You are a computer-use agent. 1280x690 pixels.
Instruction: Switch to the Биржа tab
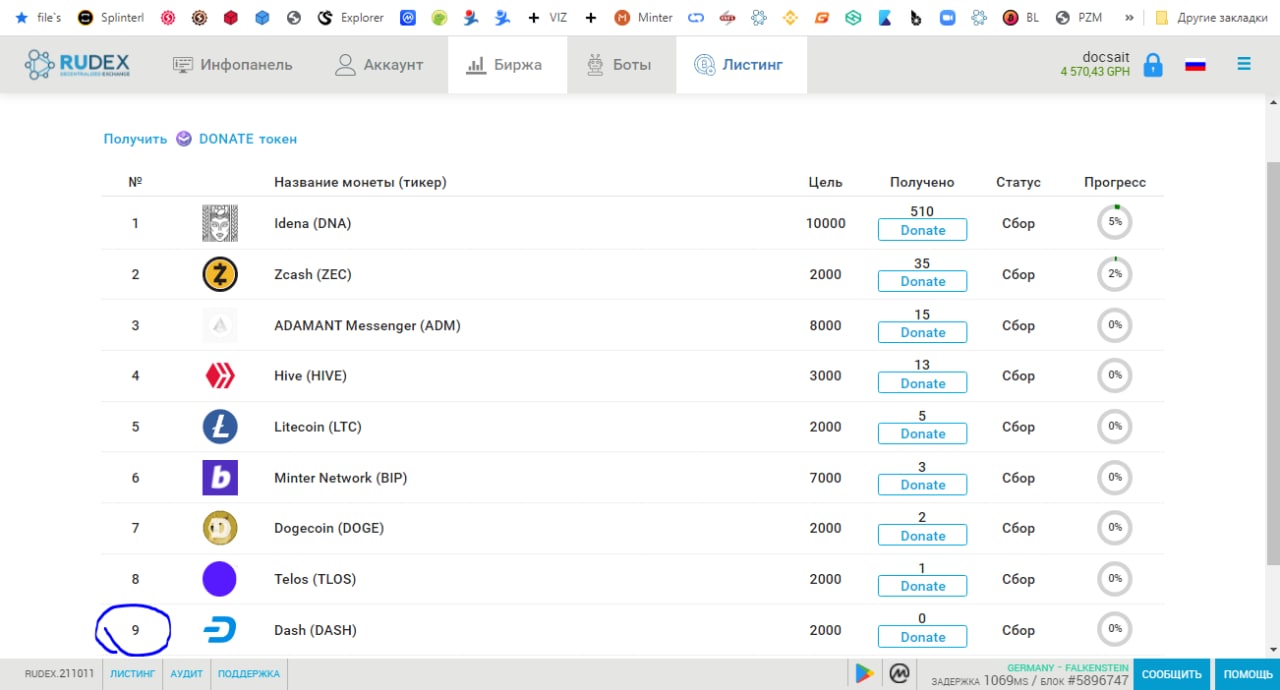[505, 65]
